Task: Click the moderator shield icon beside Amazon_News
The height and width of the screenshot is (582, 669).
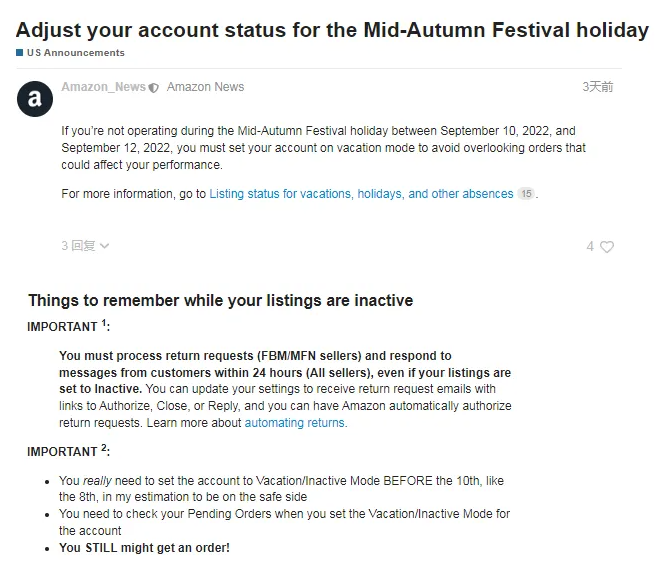Action: (154, 87)
